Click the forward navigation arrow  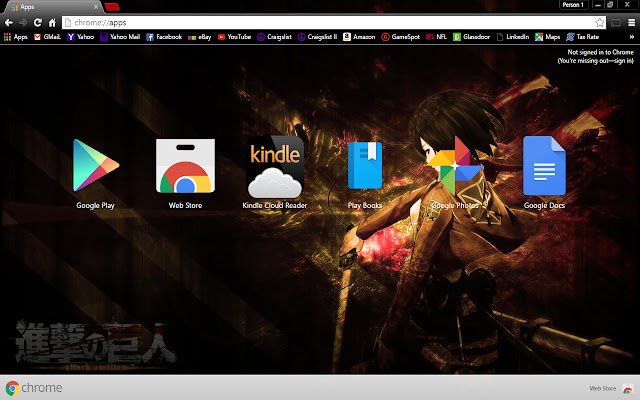tap(23, 22)
